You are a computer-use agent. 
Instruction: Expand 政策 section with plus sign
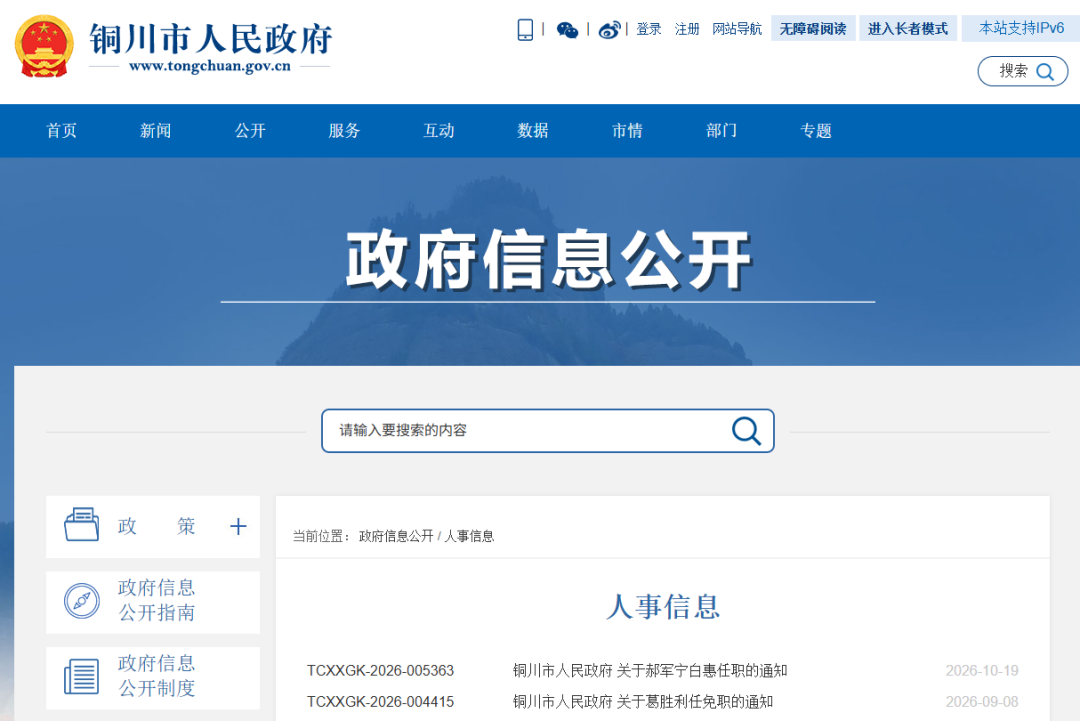[x=238, y=527]
